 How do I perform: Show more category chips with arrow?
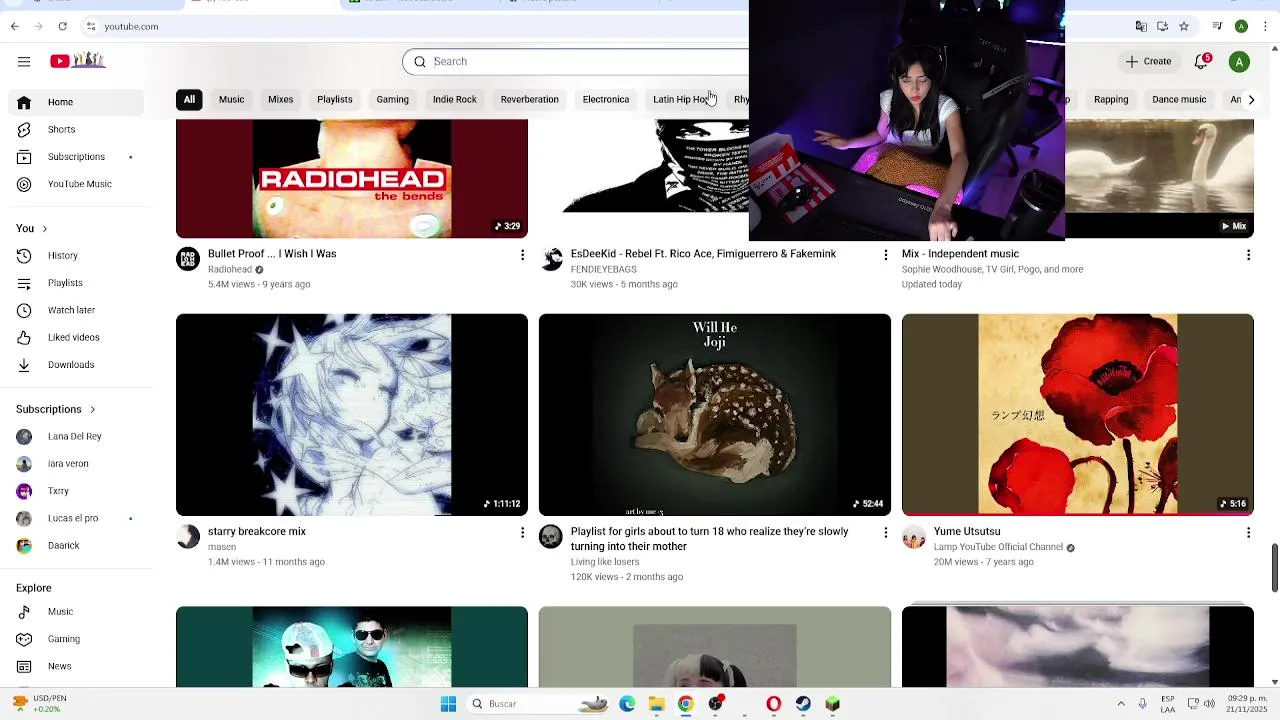(x=1251, y=99)
